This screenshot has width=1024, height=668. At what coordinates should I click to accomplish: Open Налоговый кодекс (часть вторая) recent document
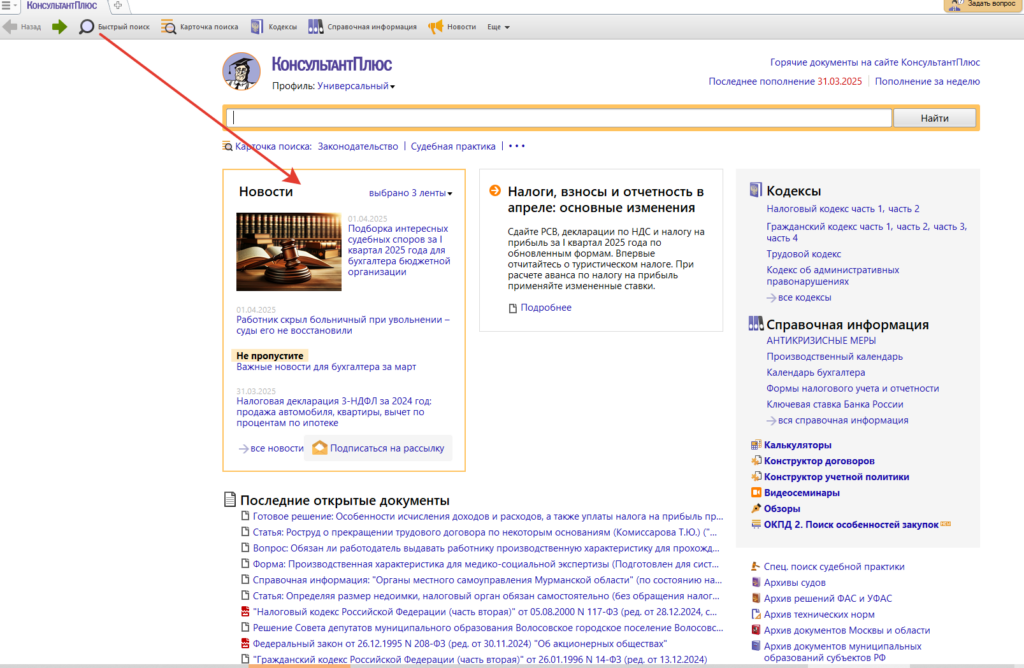(x=485, y=612)
